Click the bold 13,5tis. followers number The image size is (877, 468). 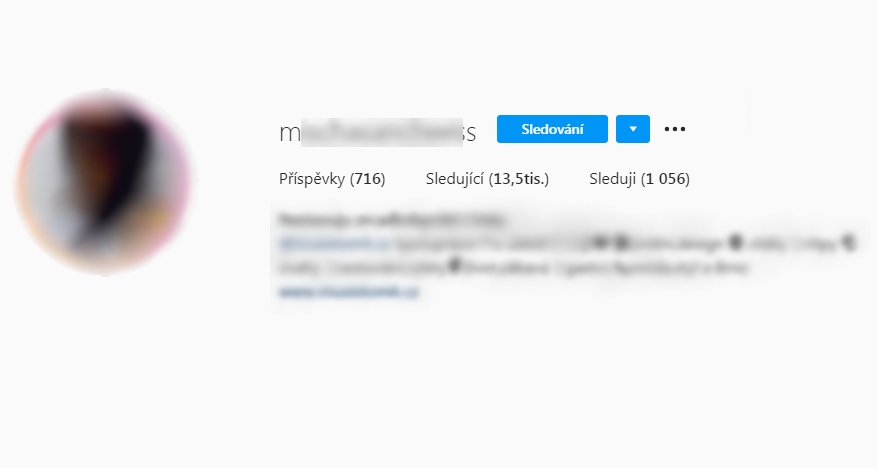[519, 179]
